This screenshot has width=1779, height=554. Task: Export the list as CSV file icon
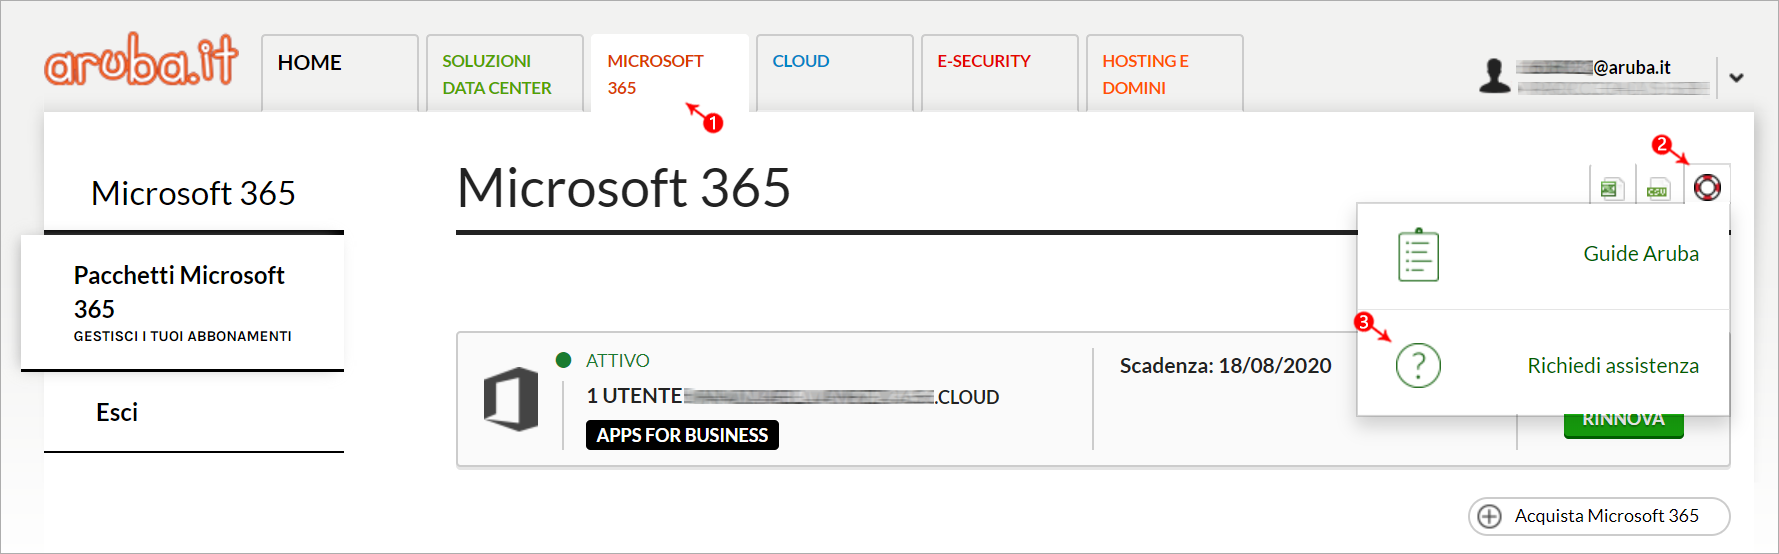click(1658, 188)
